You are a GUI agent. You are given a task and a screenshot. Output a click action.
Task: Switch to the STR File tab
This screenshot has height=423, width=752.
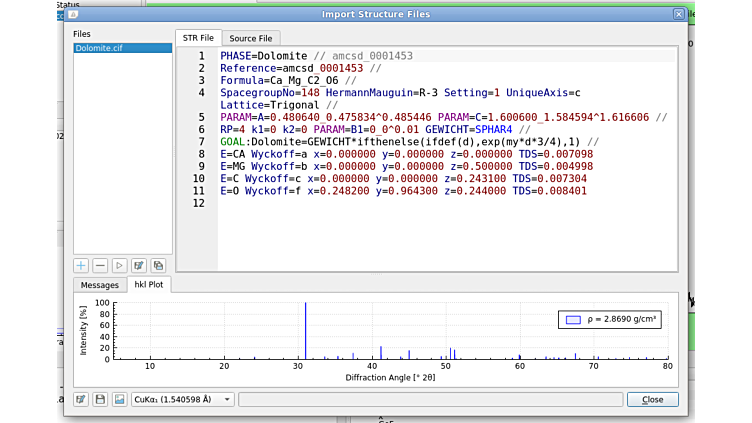(196, 38)
